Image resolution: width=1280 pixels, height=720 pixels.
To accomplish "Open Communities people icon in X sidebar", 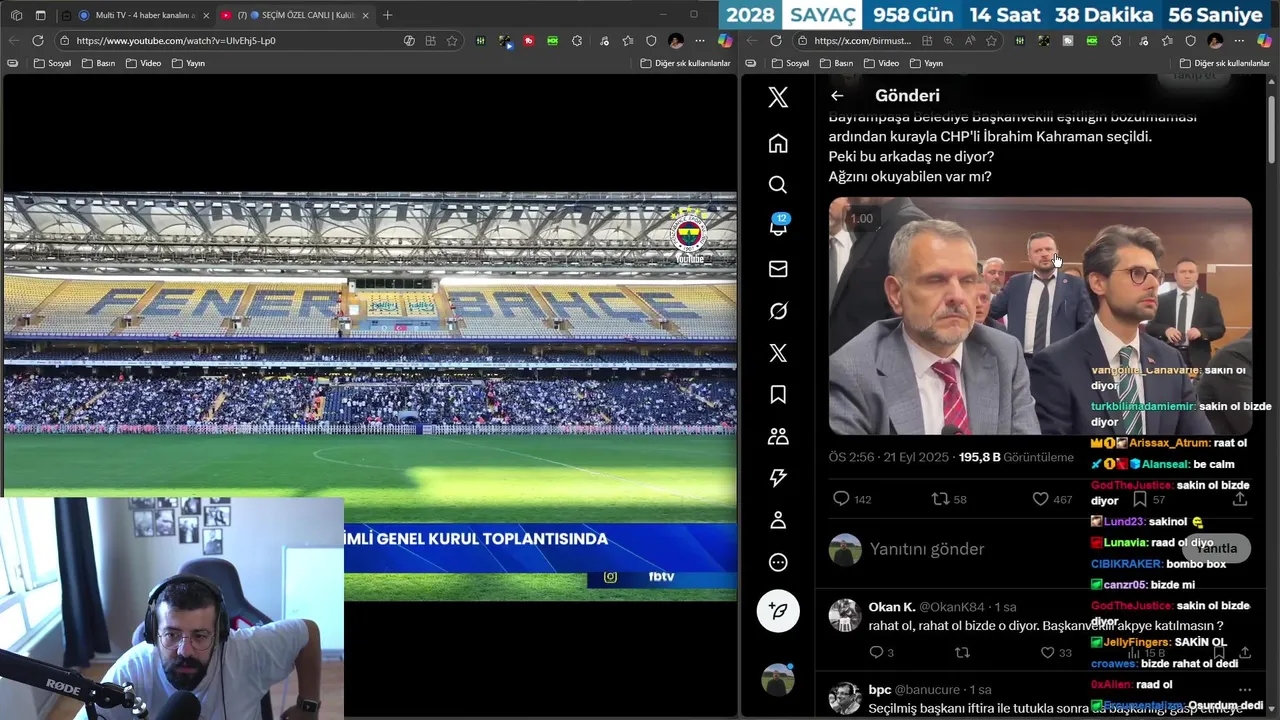I will [x=778, y=437].
